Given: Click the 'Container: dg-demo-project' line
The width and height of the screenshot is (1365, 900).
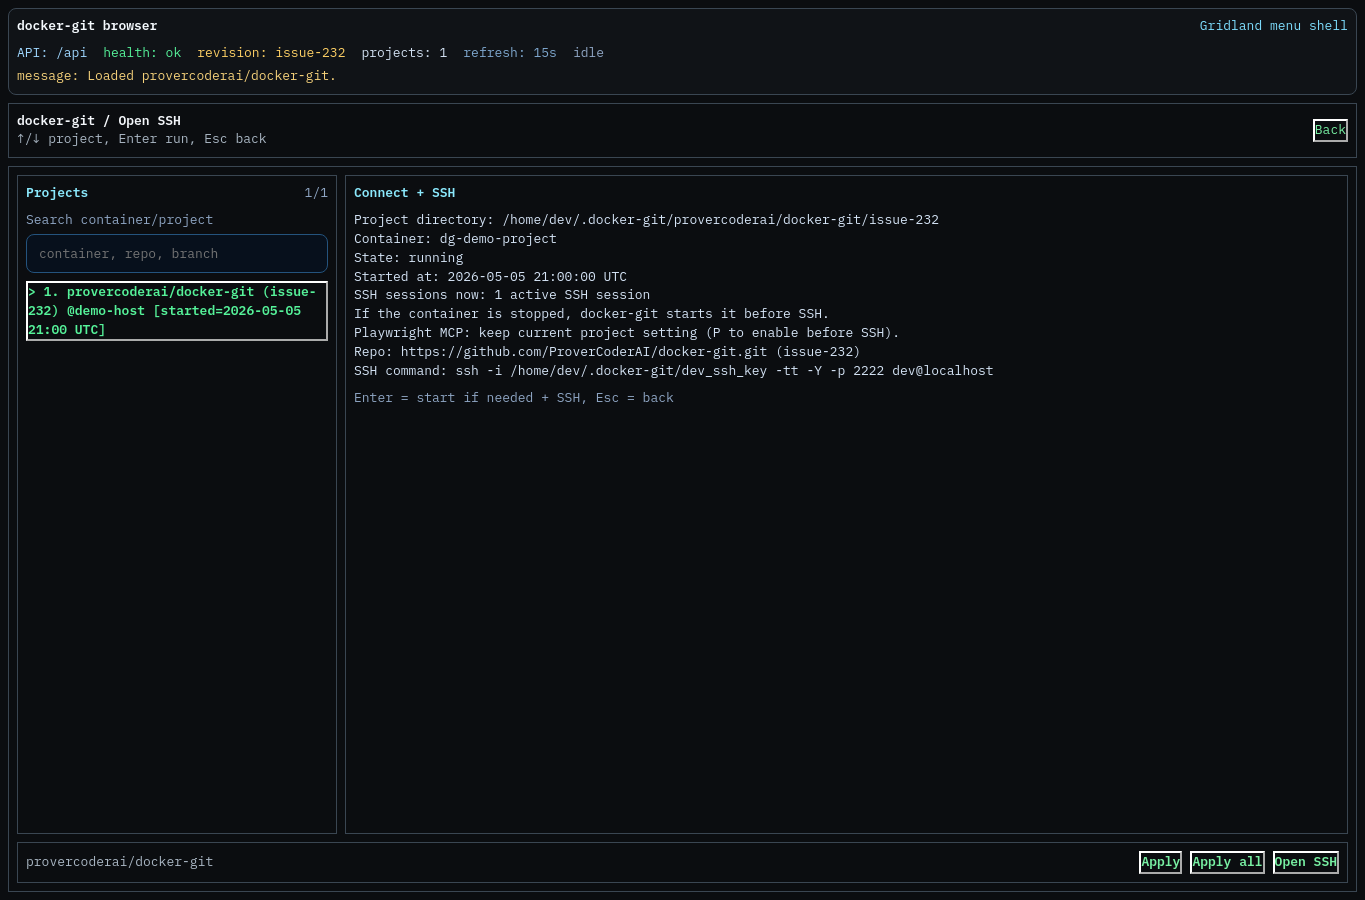Looking at the screenshot, I should click(455, 239).
